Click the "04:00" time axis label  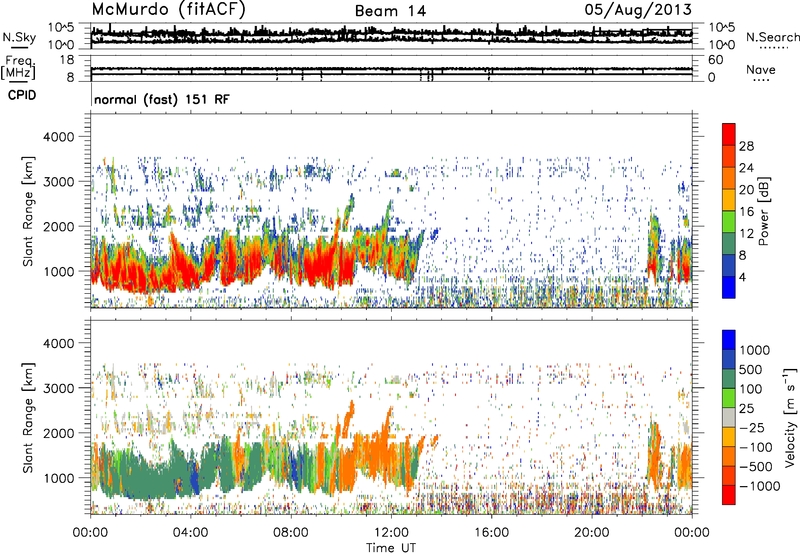coord(191,533)
